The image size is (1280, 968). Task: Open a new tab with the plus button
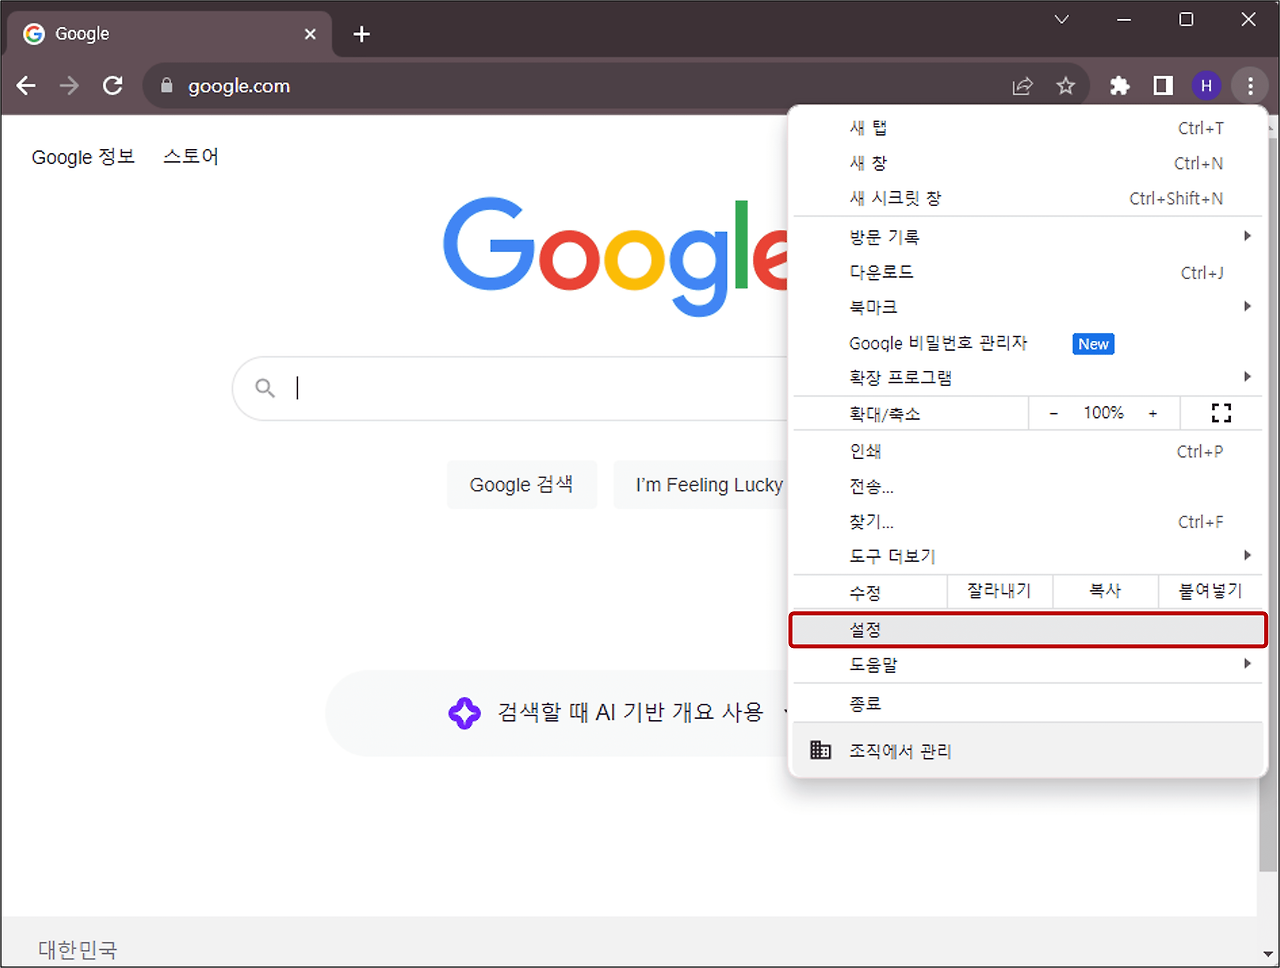click(x=362, y=34)
